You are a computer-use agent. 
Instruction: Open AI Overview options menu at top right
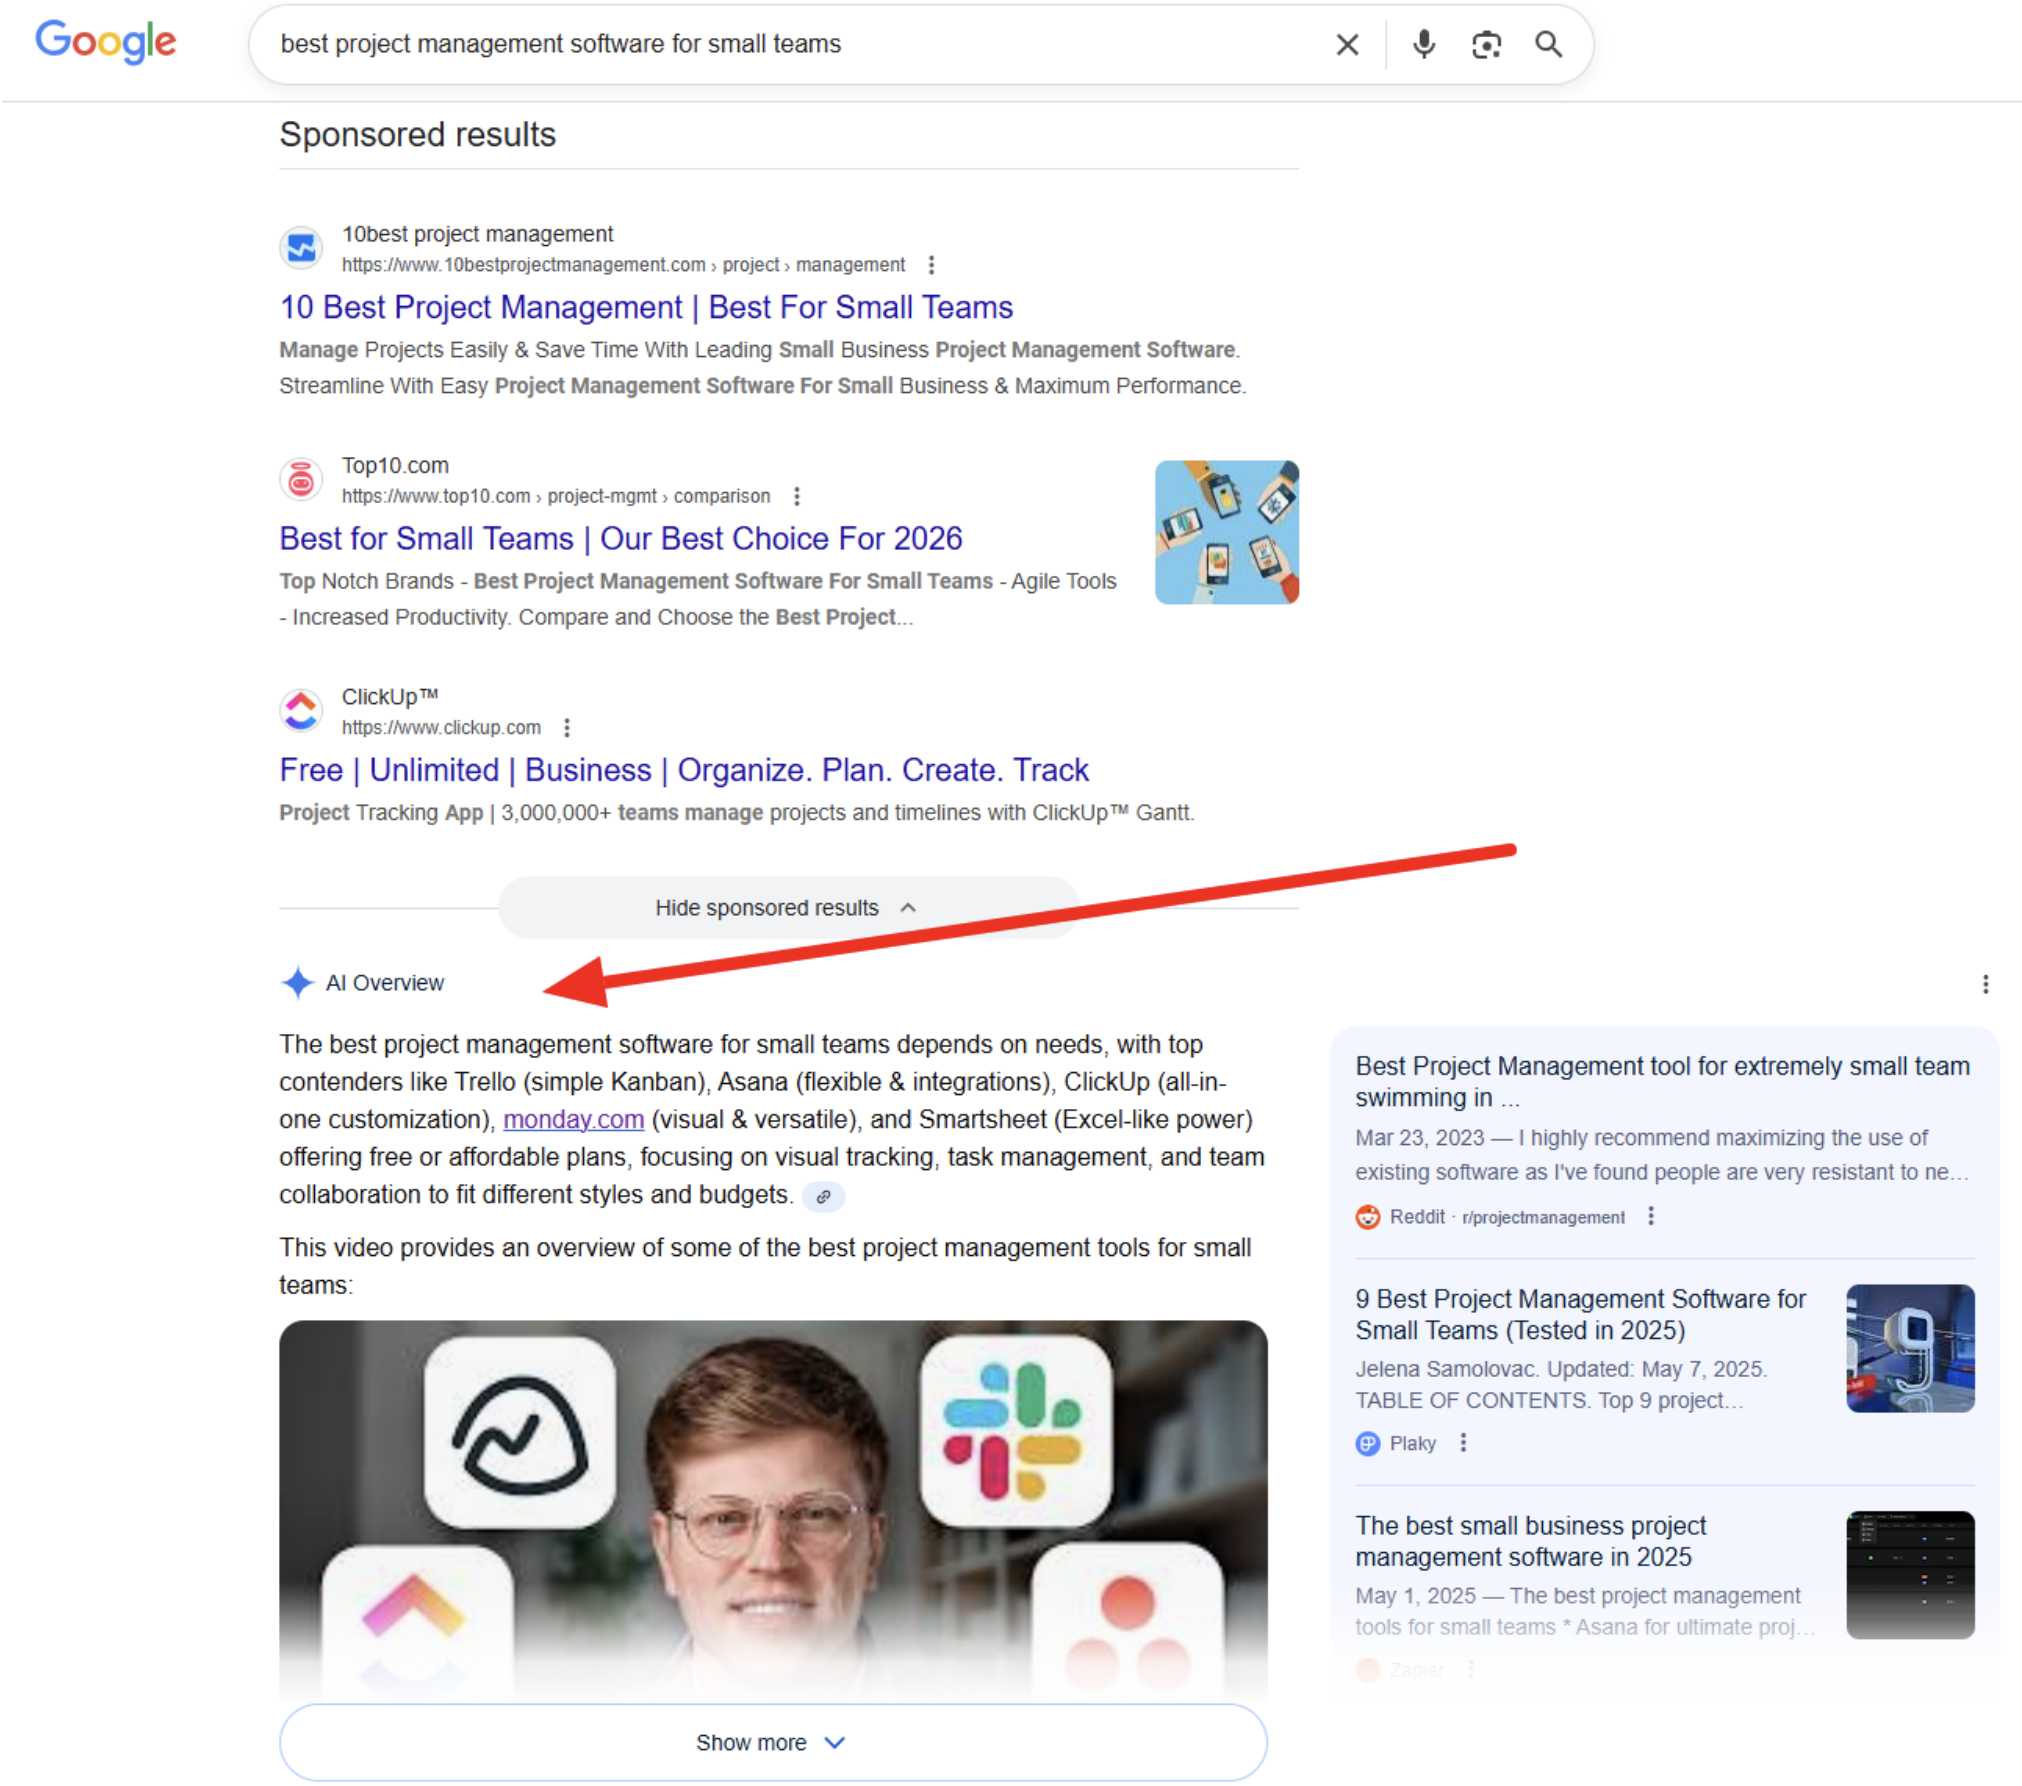coord(1985,984)
